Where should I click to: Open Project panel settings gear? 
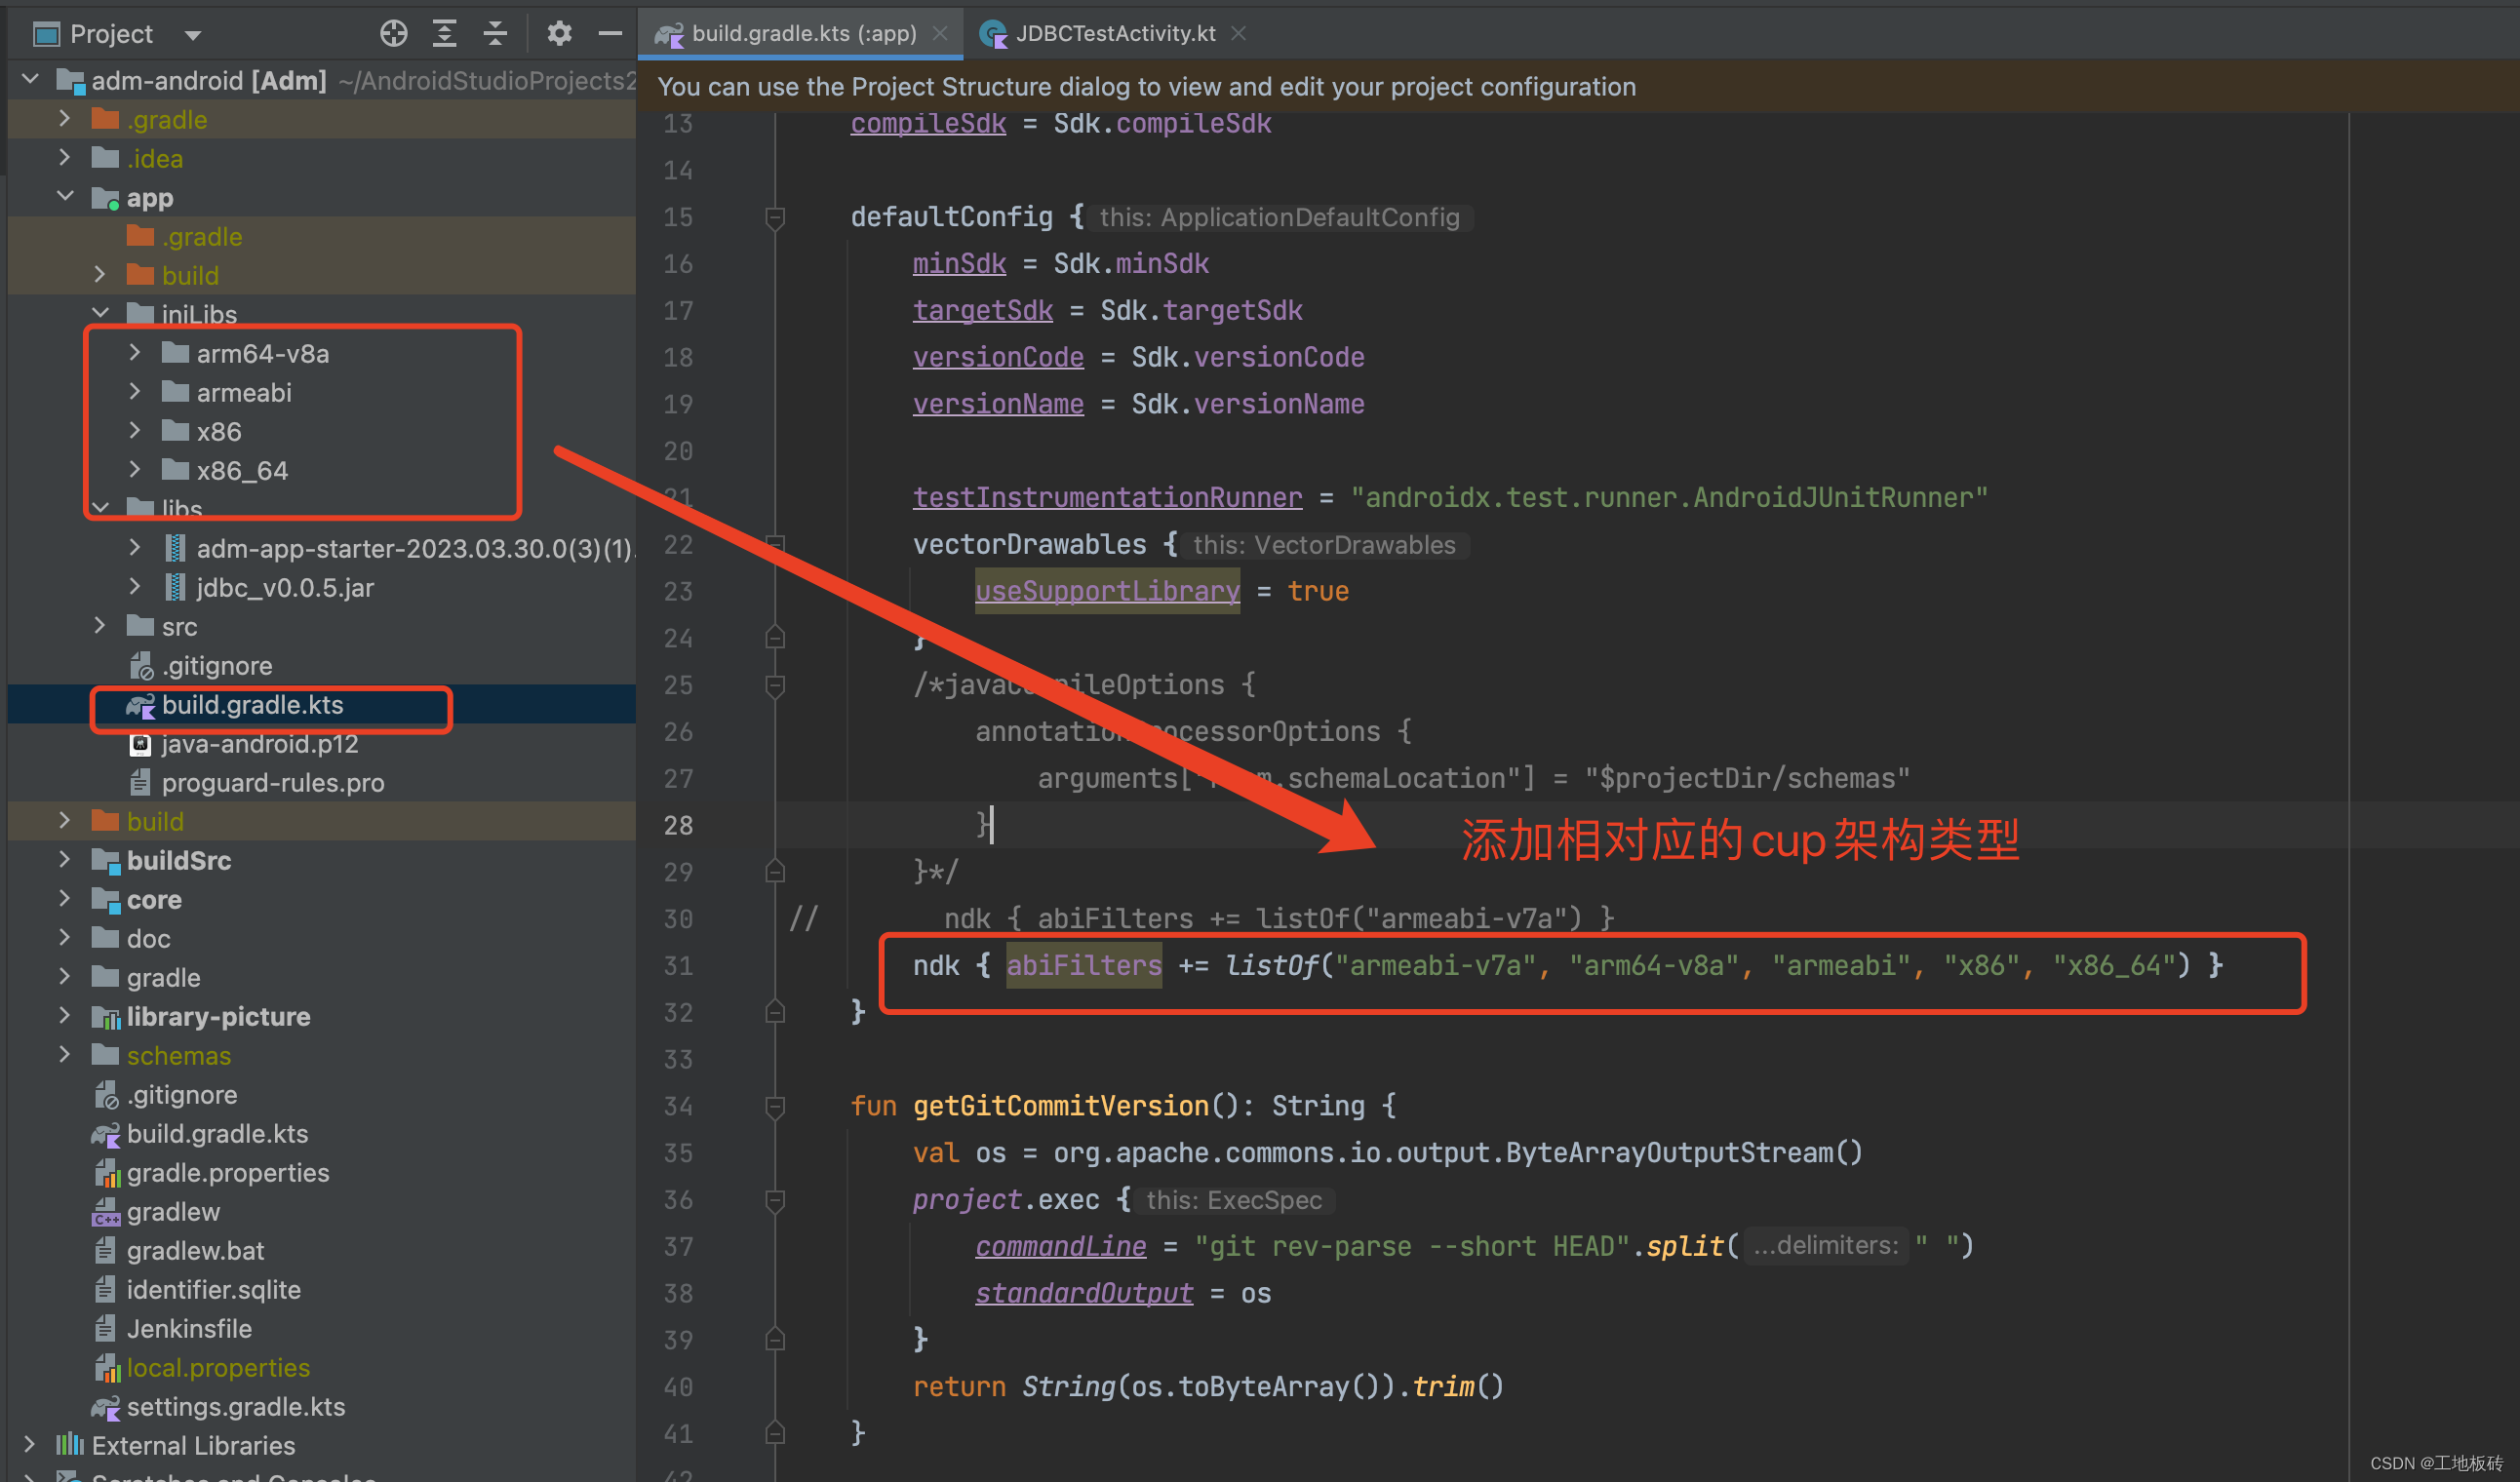pyautogui.click(x=559, y=34)
